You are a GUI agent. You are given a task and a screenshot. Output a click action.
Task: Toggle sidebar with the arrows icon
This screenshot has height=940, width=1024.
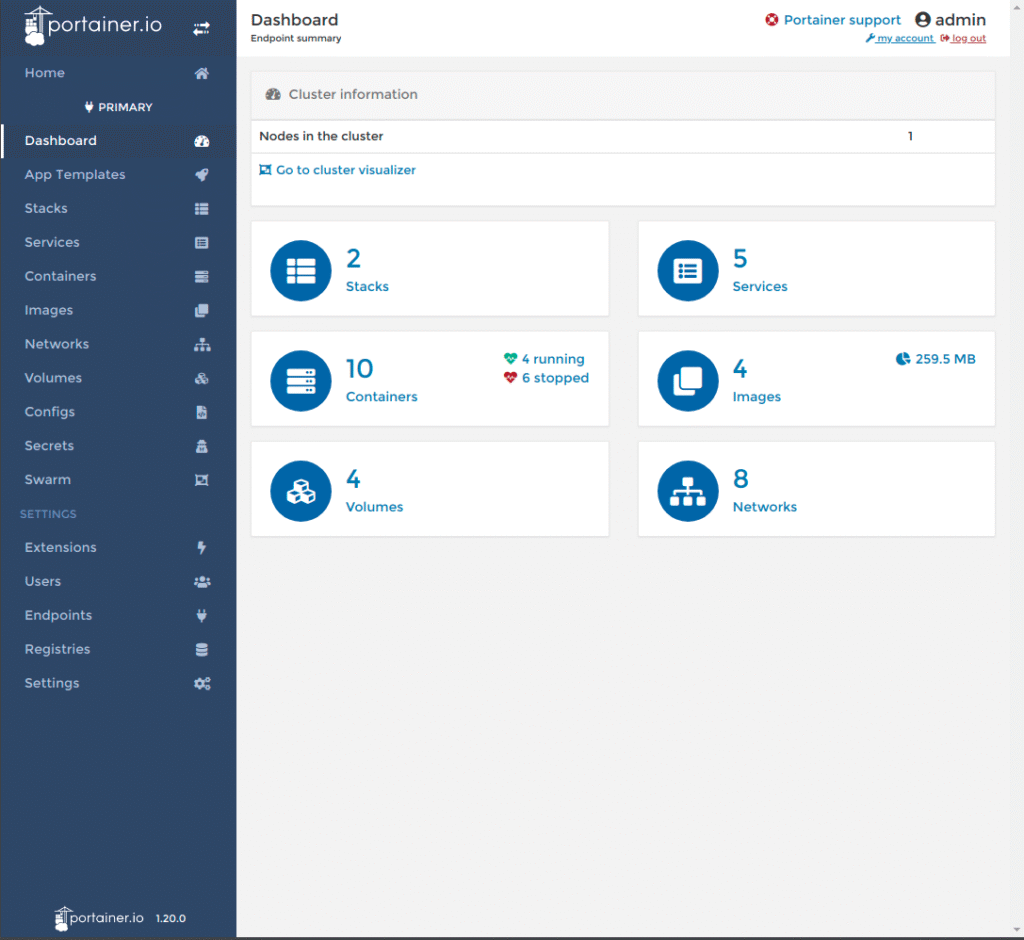201,28
